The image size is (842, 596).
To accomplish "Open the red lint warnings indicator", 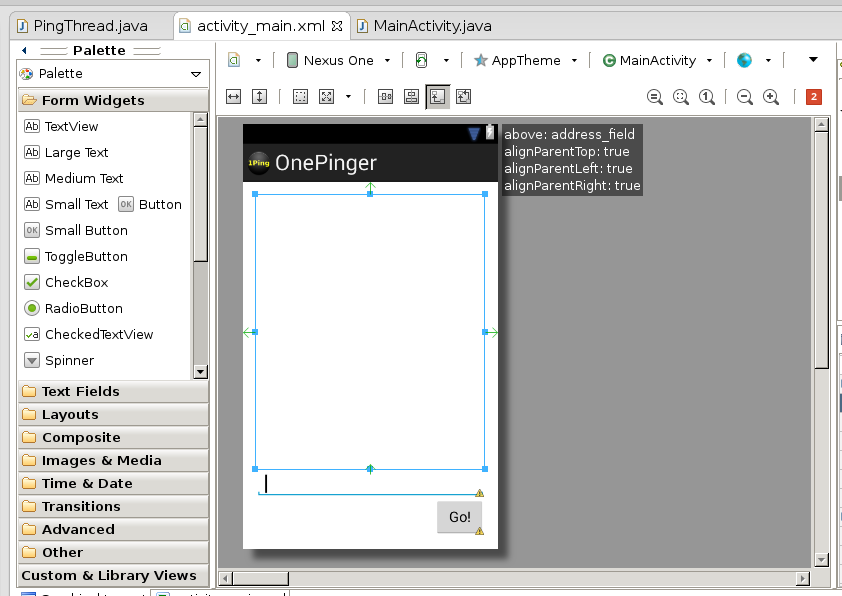I will 814,97.
